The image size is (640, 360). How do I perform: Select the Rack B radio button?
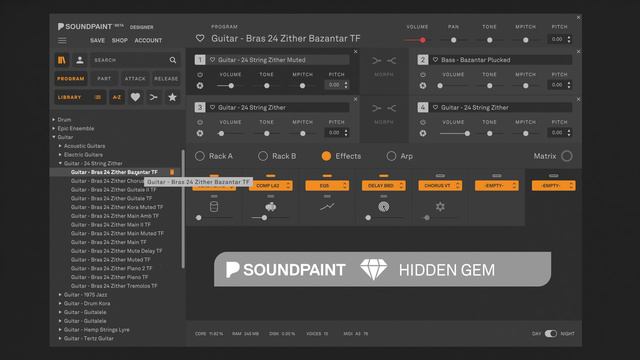click(x=263, y=156)
